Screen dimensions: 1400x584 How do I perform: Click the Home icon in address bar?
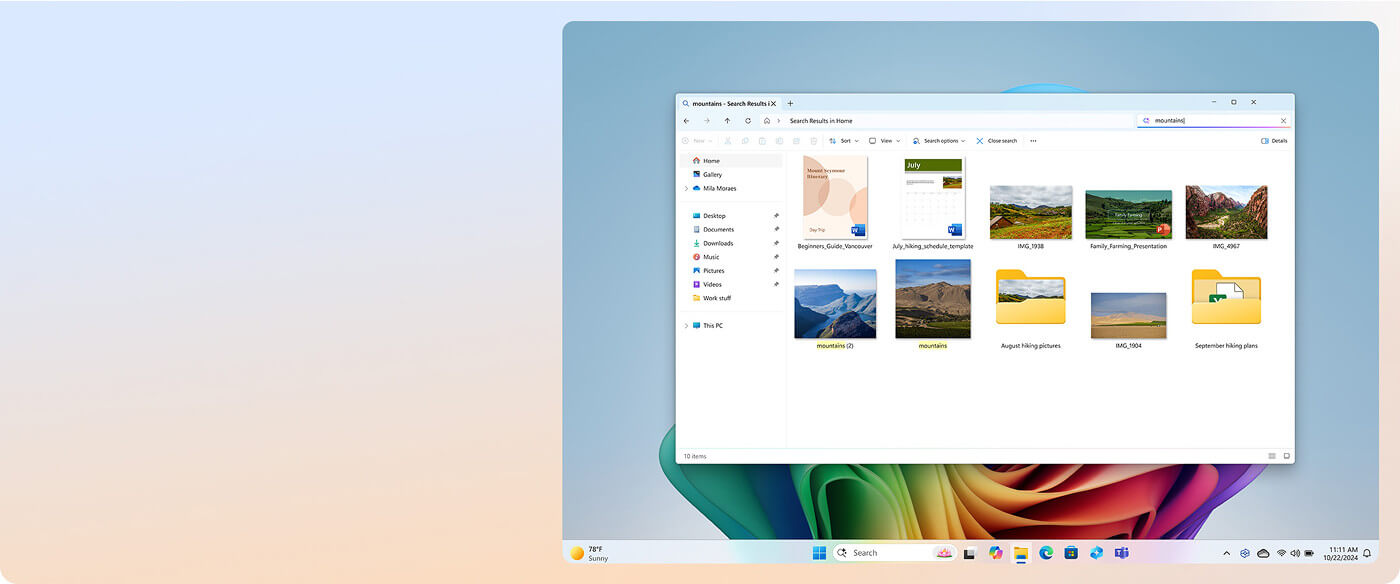point(767,121)
